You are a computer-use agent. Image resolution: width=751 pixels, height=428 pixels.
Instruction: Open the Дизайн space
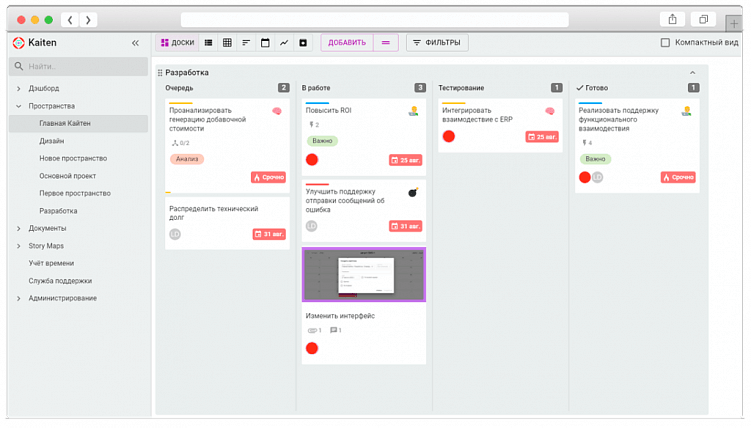pos(52,141)
